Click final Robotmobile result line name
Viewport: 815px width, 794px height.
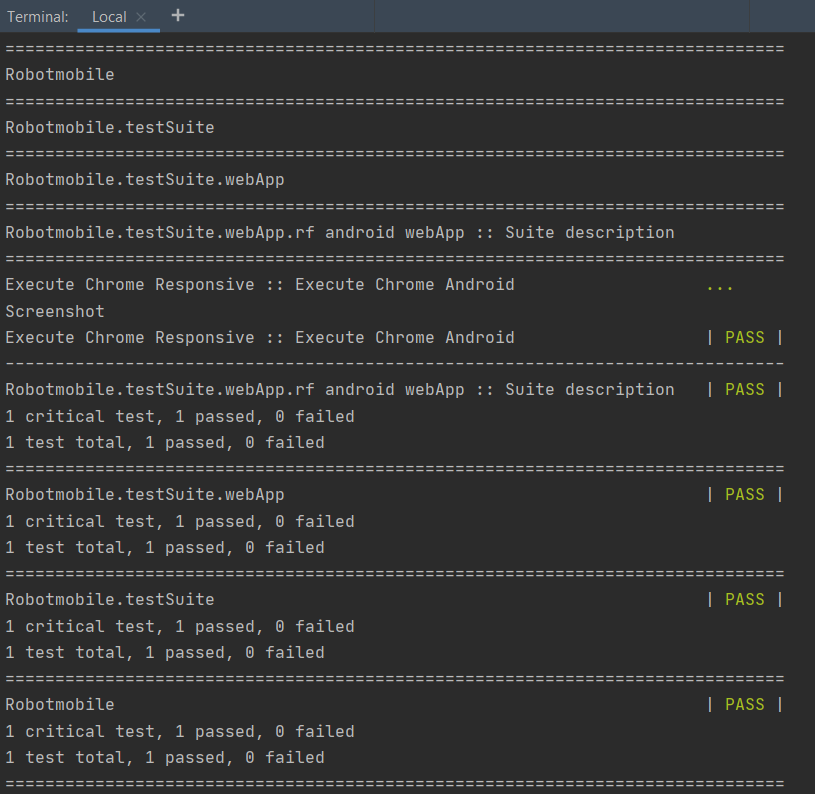tap(60, 705)
